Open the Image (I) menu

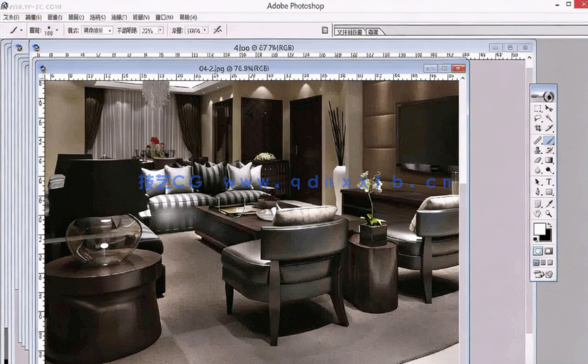55,17
